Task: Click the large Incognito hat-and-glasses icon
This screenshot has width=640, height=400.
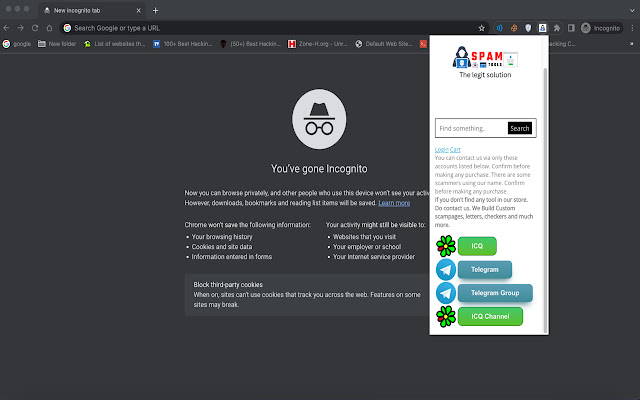Action: point(319,119)
